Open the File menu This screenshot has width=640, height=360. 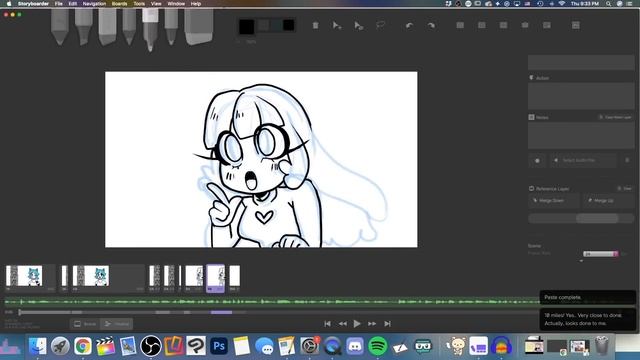(59, 4)
